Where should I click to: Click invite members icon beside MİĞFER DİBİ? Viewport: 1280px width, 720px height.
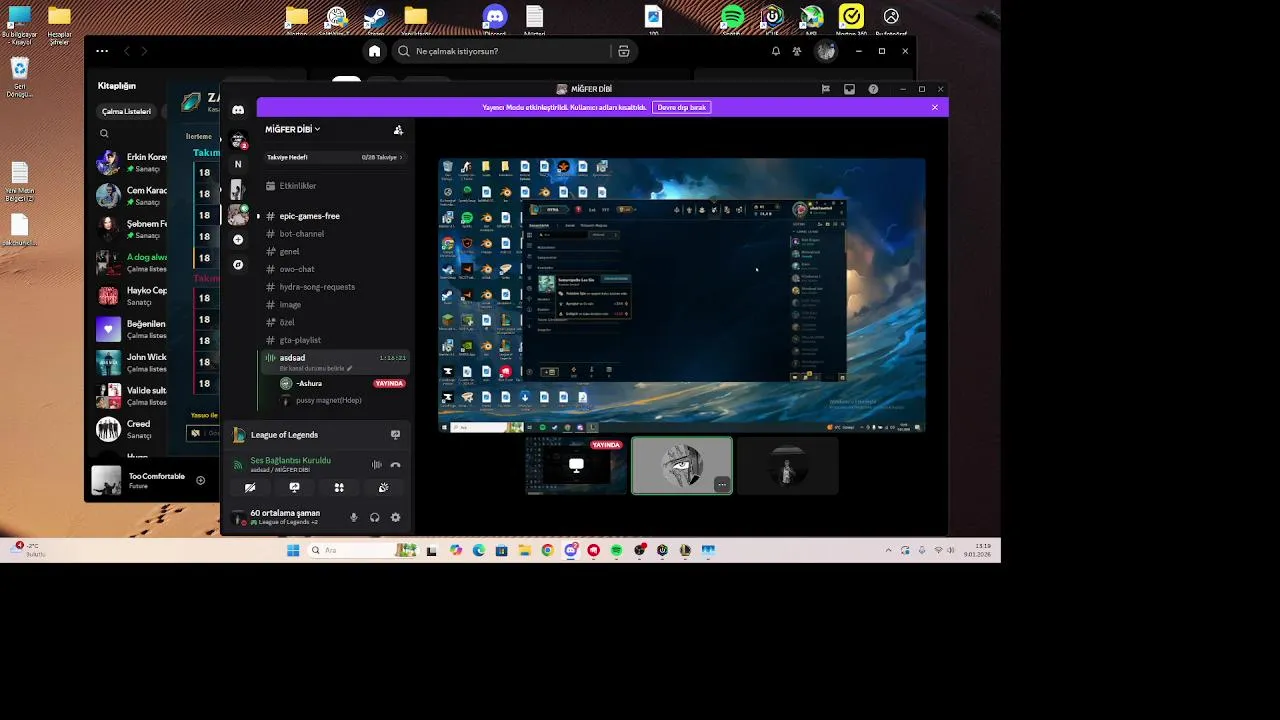(398, 130)
